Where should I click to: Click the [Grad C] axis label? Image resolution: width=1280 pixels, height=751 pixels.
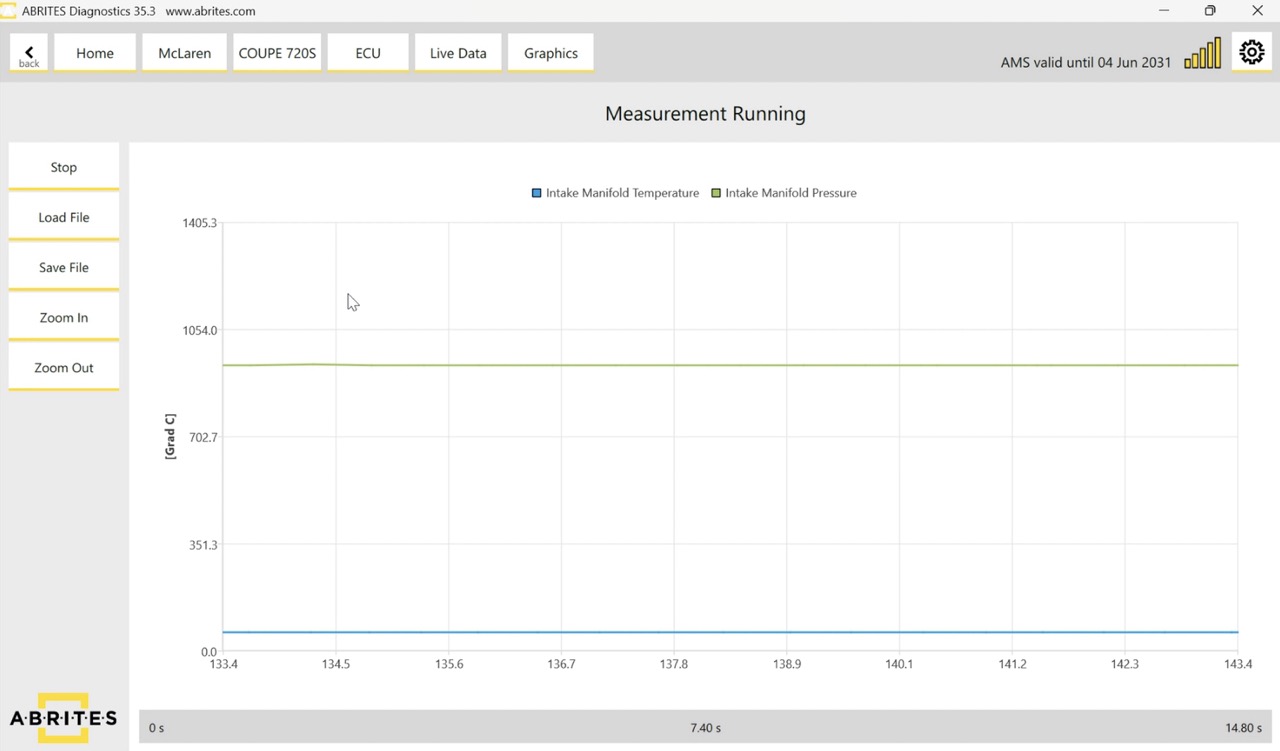pos(170,437)
